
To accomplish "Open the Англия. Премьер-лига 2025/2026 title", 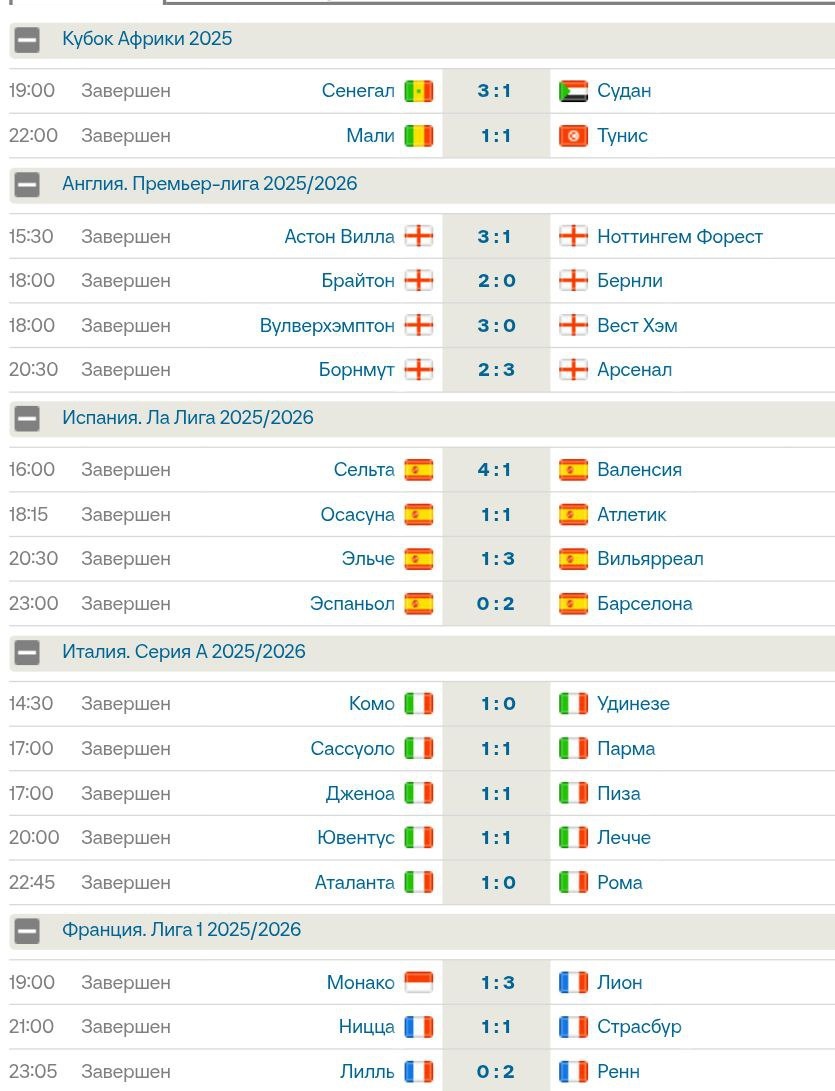I will coord(209,184).
